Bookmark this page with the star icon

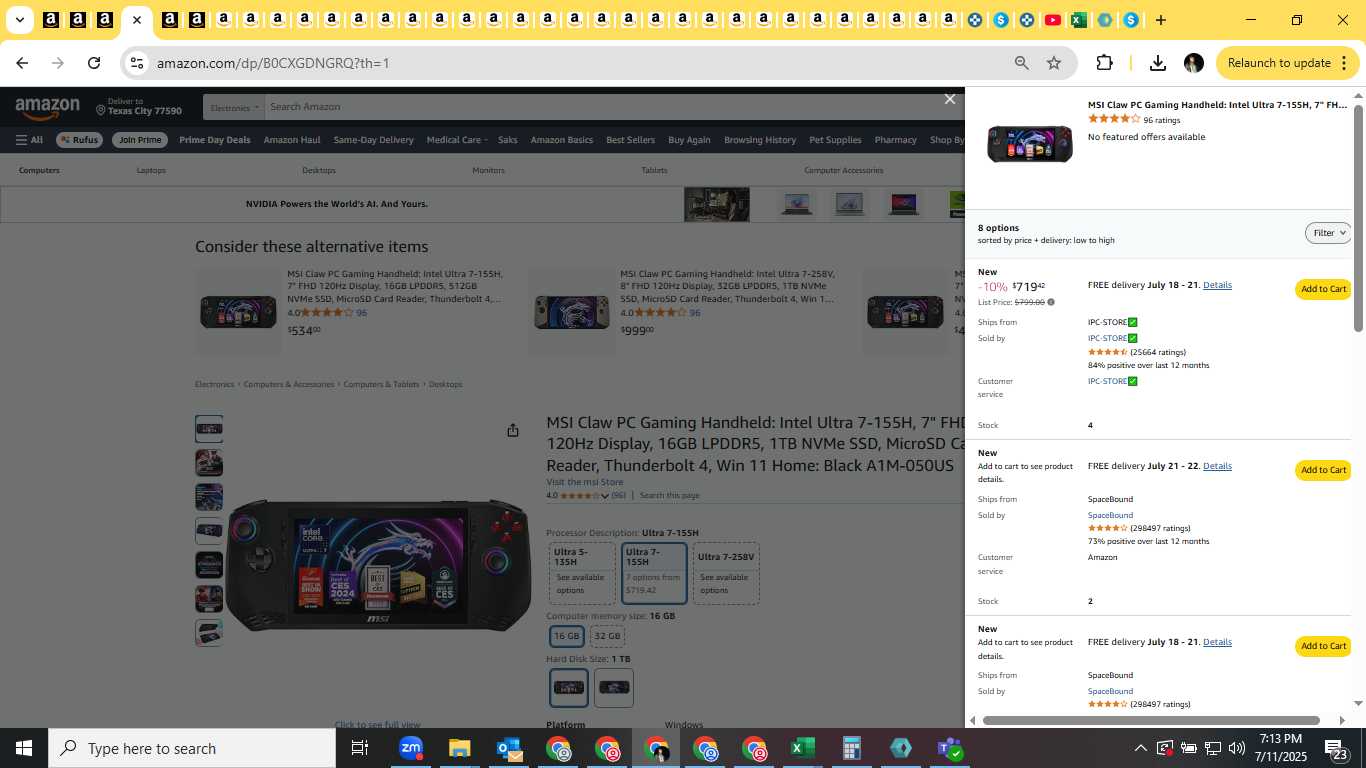tap(1054, 63)
